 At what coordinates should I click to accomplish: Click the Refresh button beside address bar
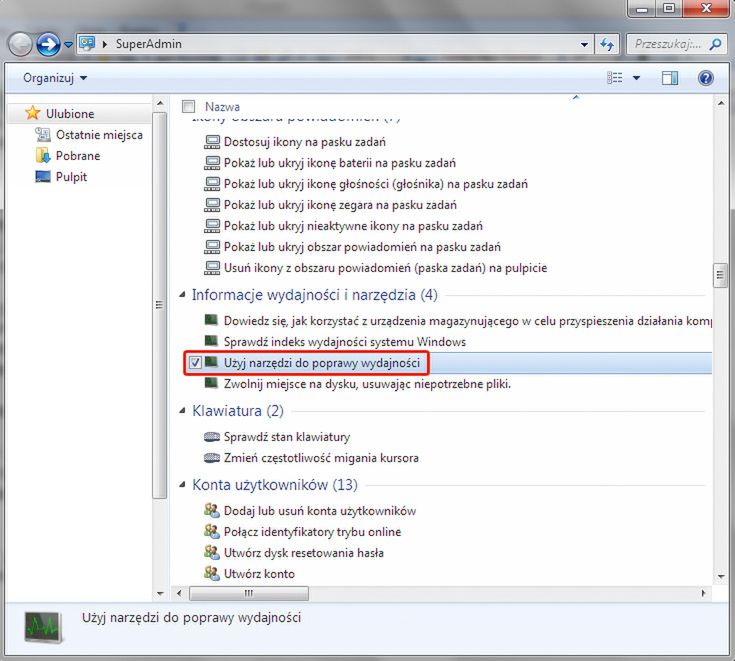(607, 45)
